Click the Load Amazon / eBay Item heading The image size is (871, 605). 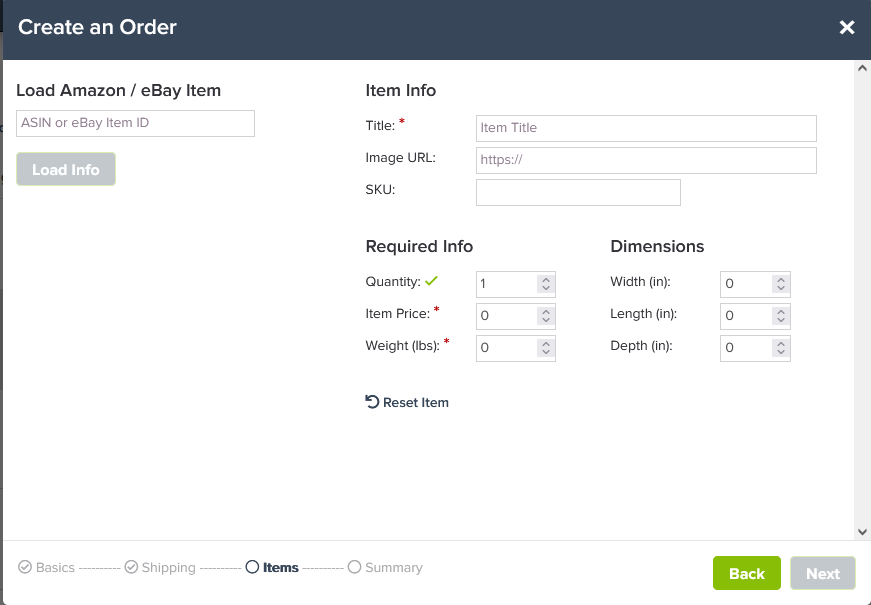(x=118, y=91)
